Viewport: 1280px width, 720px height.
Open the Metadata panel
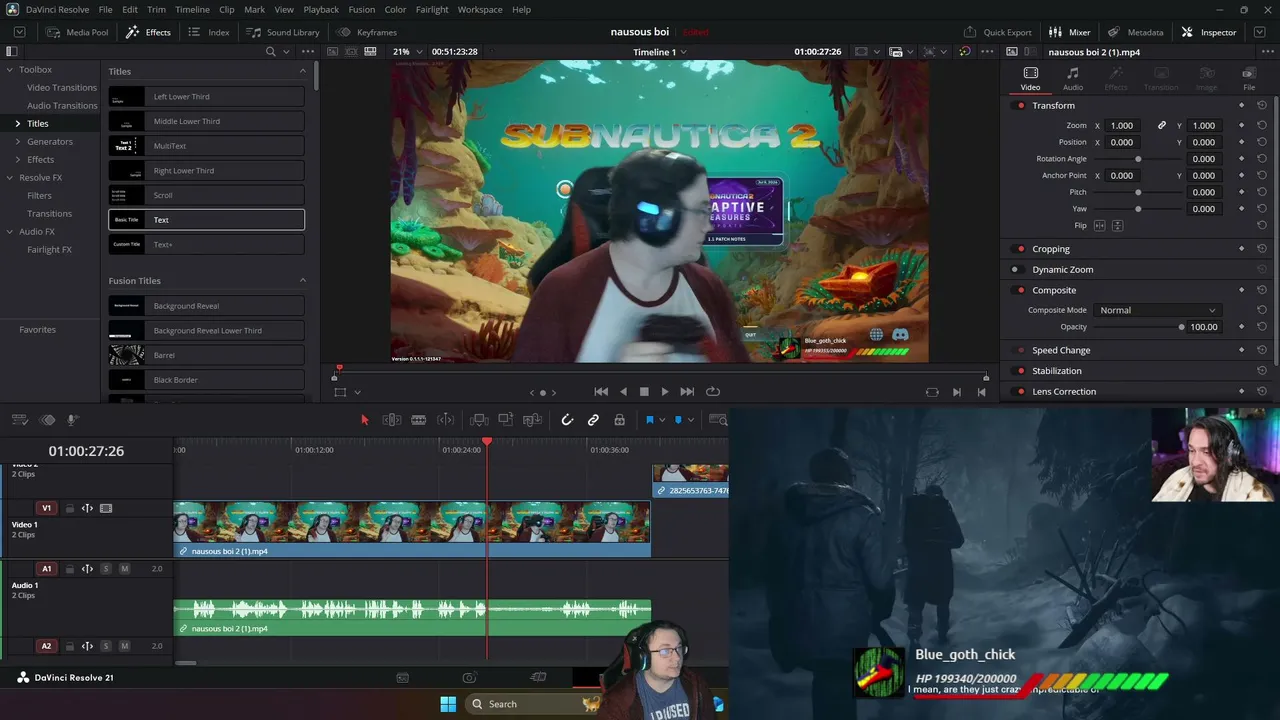[x=1135, y=32]
